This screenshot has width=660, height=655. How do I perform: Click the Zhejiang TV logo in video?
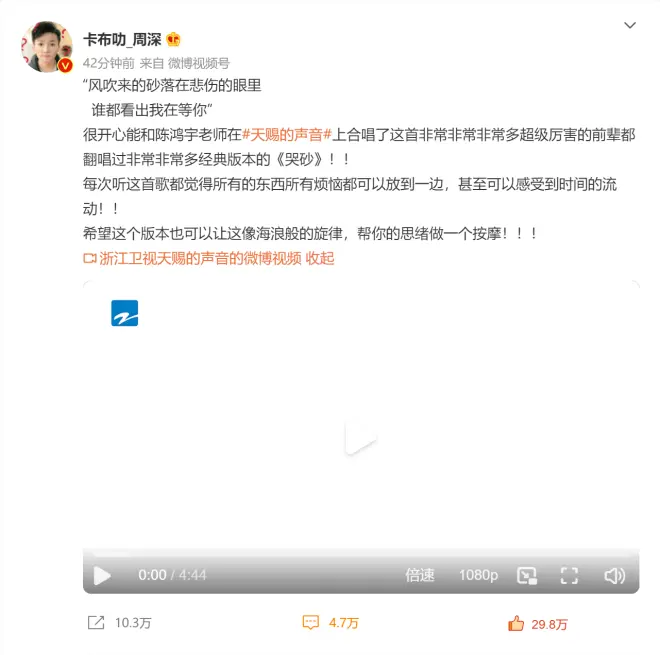click(x=125, y=313)
